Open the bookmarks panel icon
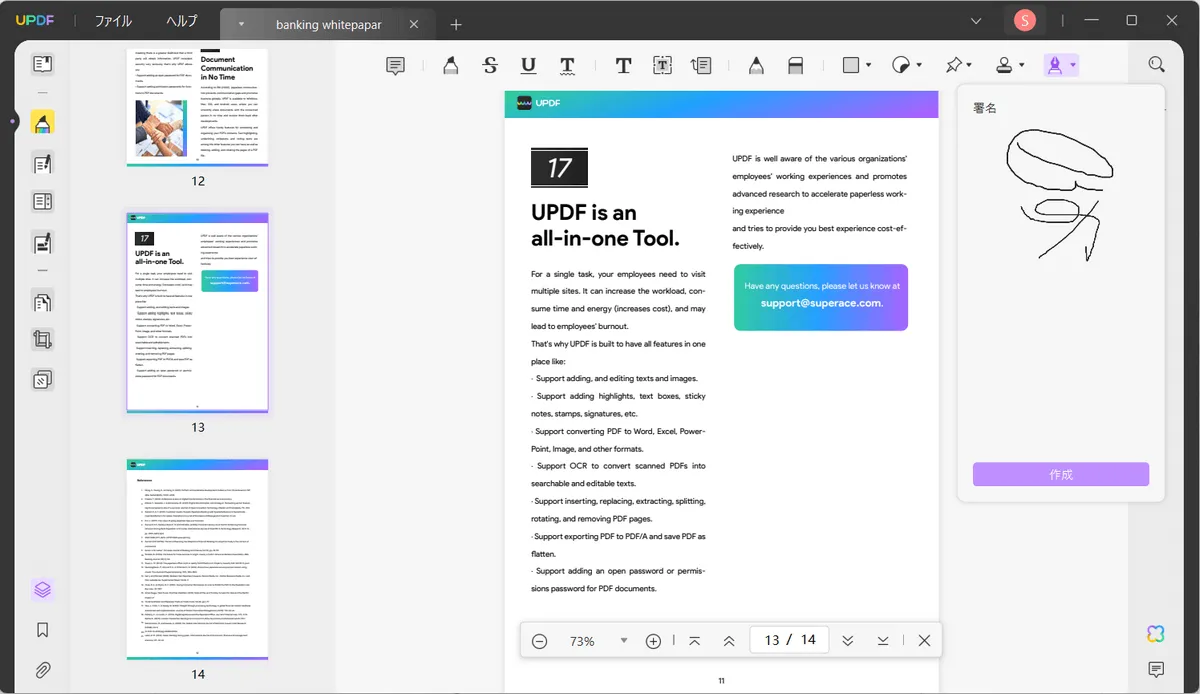 (42, 630)
